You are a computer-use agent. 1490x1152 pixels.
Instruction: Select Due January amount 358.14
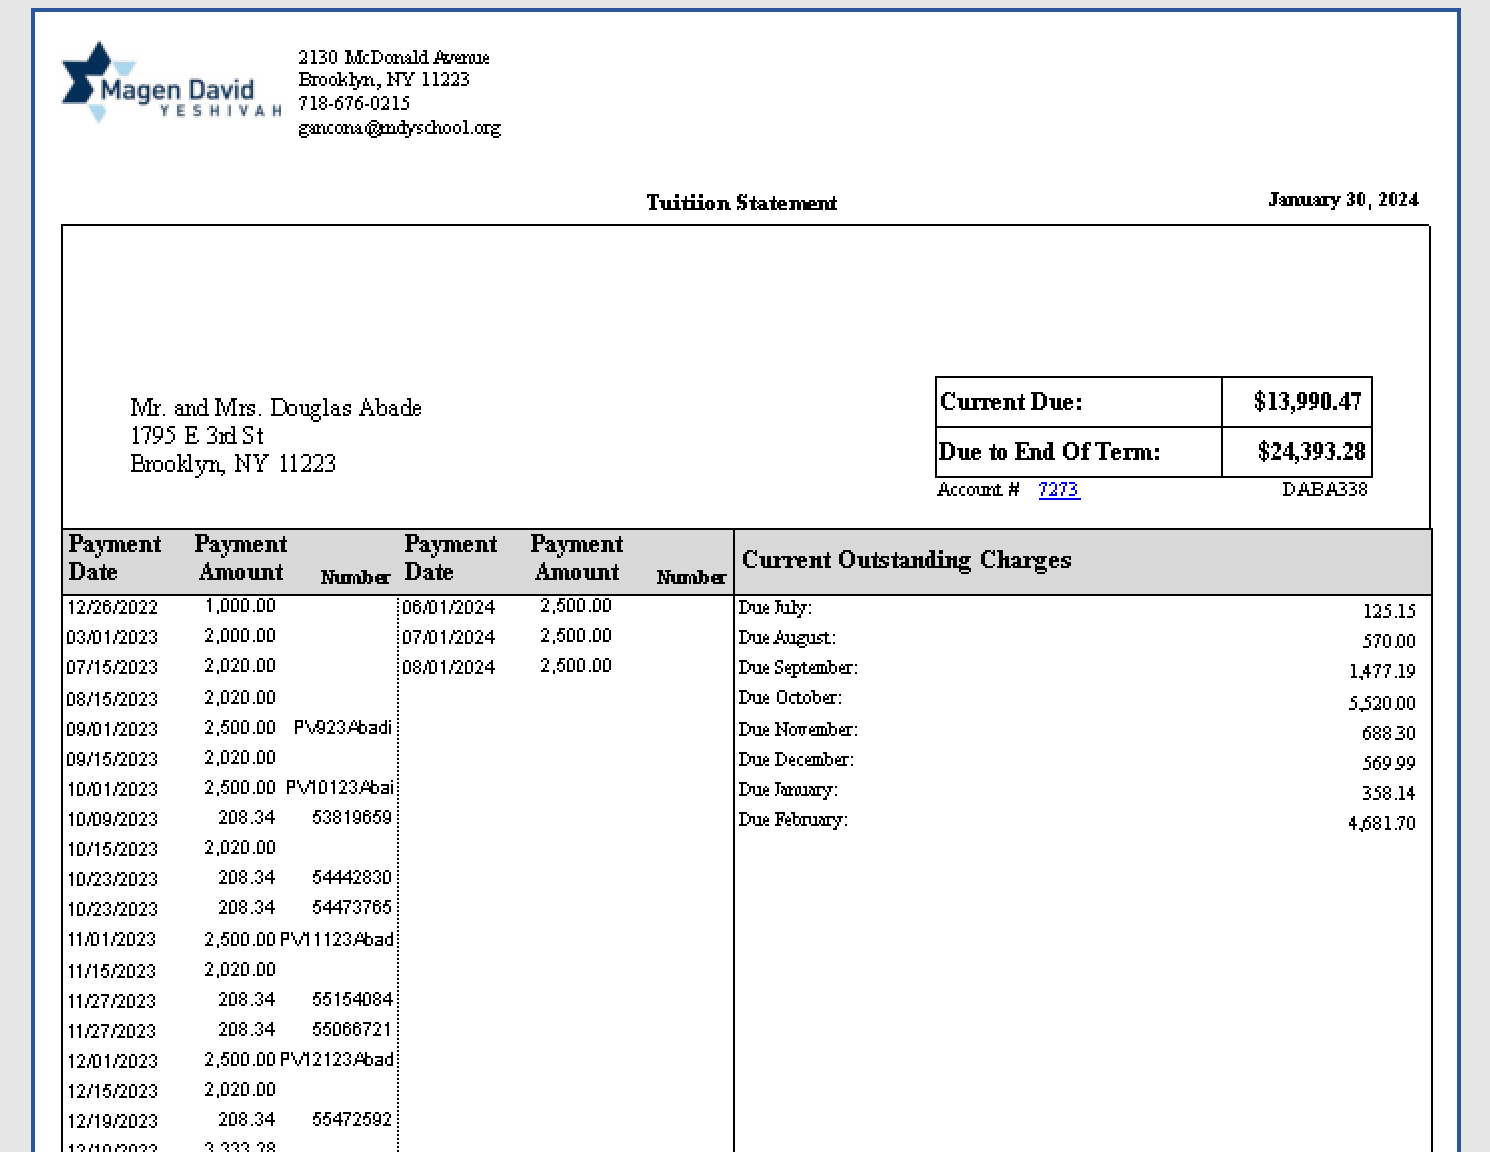[x=1389, y=793]
